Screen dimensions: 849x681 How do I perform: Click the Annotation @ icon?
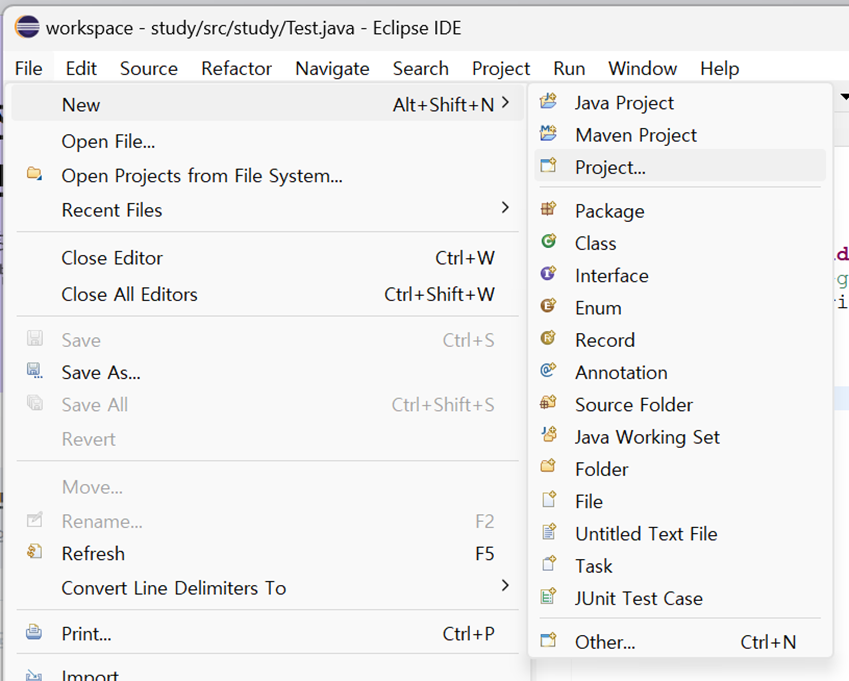point(548,370)
